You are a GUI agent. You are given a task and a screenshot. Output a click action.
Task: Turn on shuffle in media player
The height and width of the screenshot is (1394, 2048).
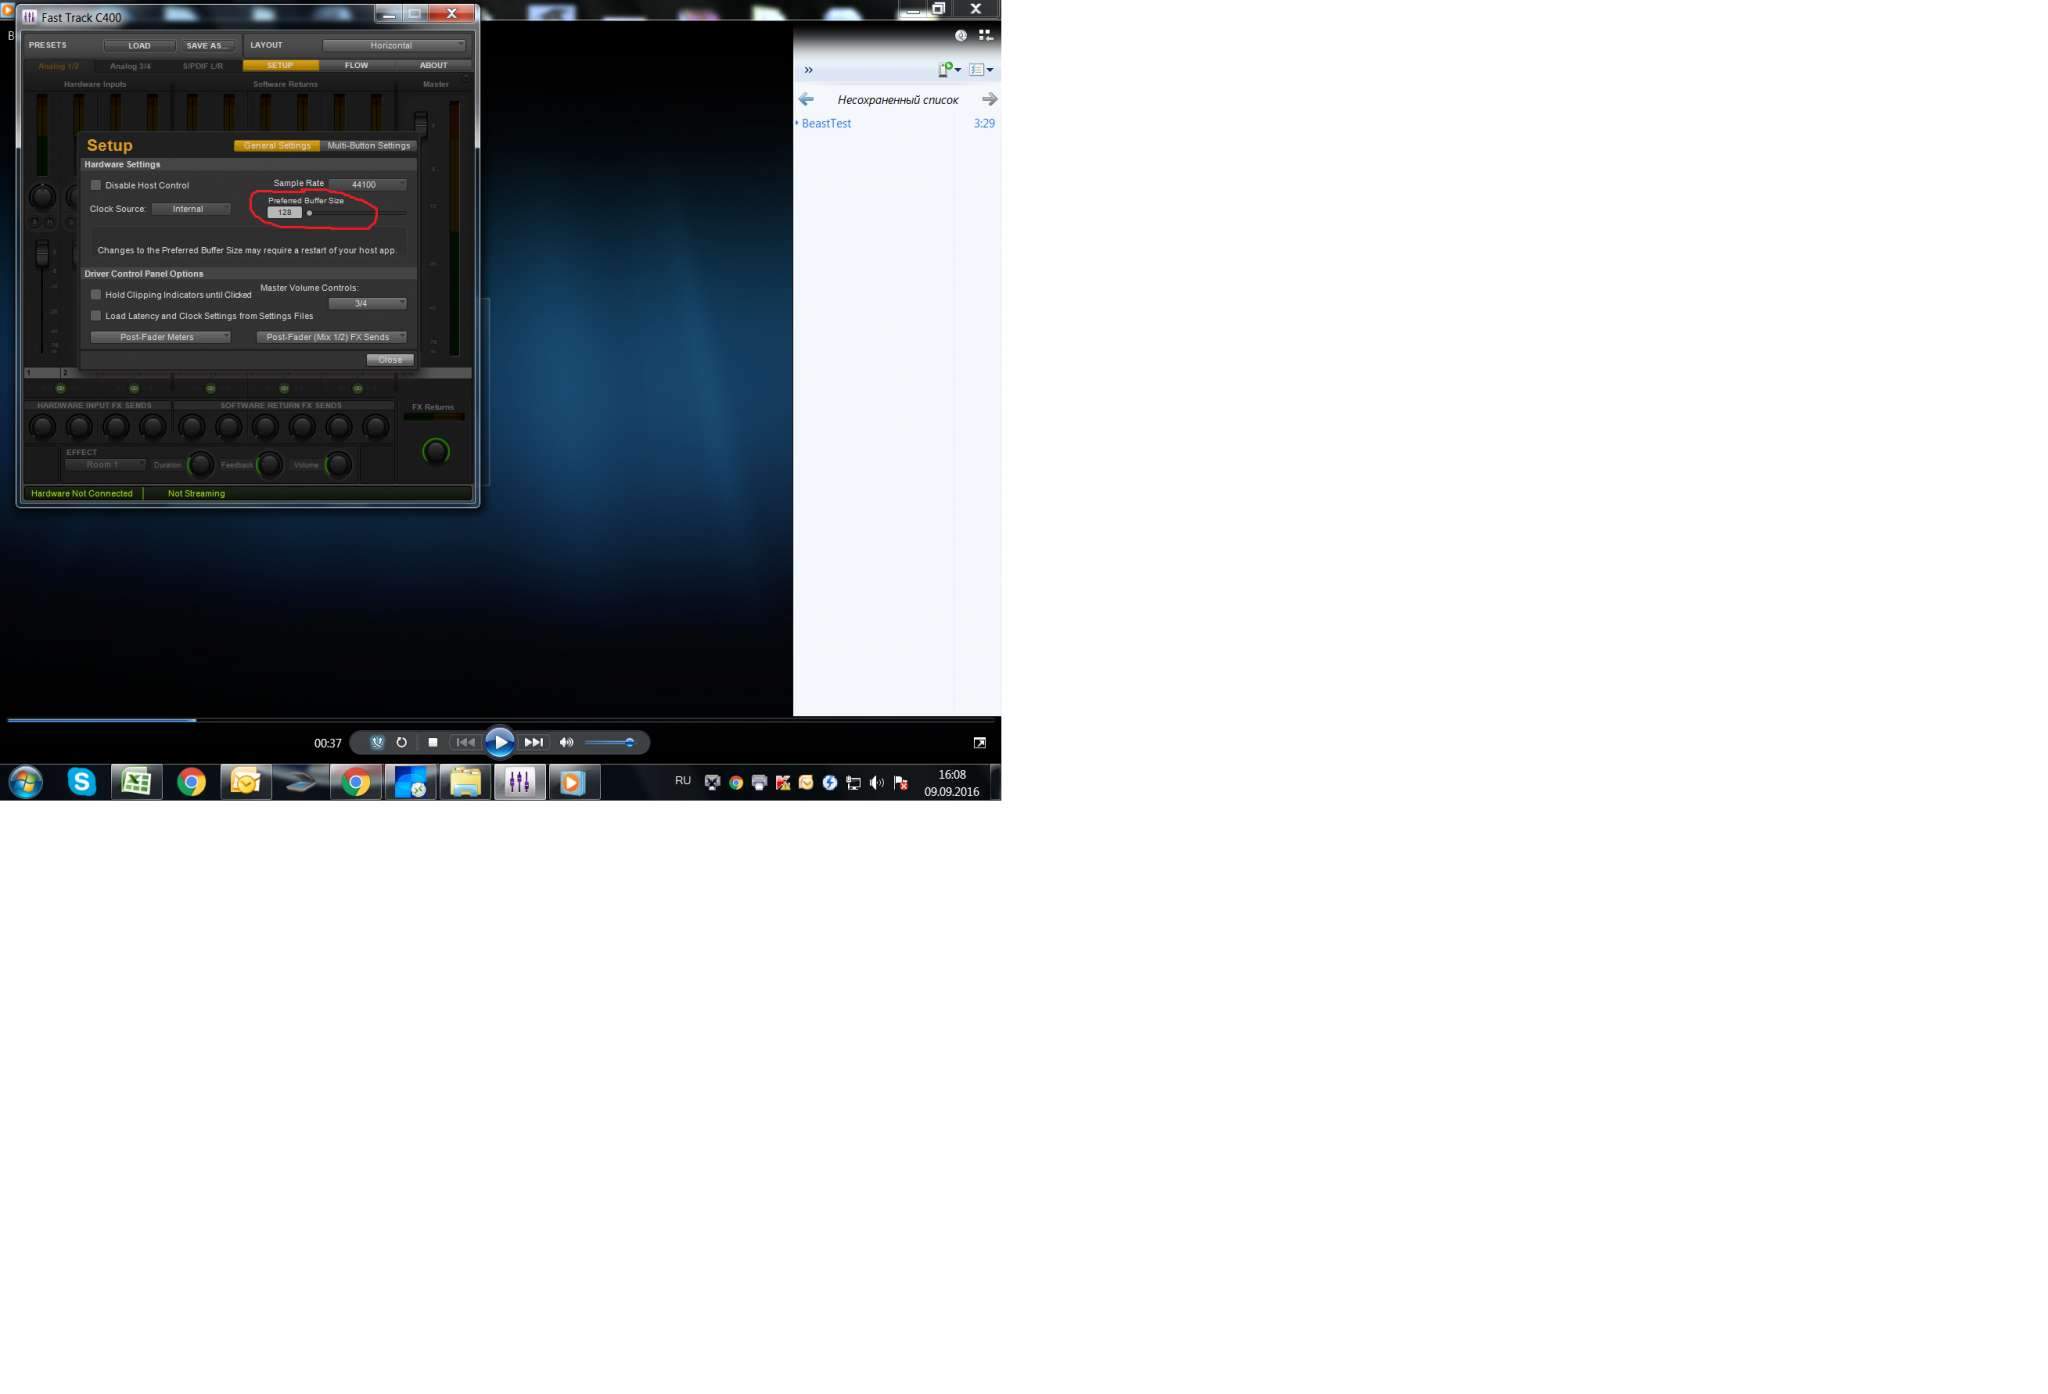click(x=377, y=742)
